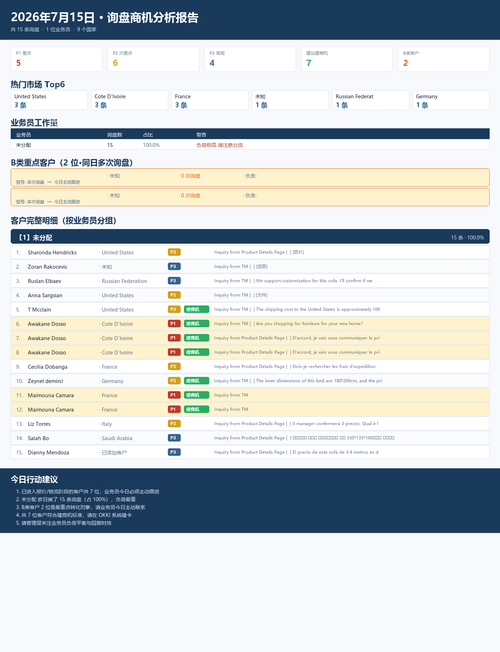Image resolution: width=500 pixels, height=652 pixels.
Task: Open the Zeynel demirci customer row
Action: pos(250,381)
